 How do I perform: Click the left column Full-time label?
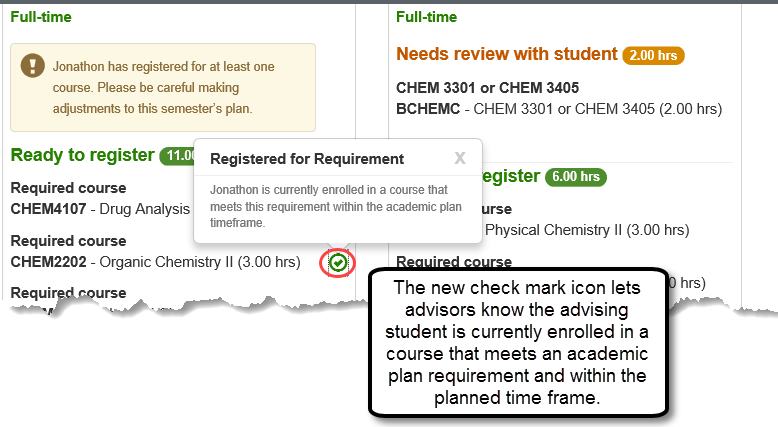click(x=41, y=17)
